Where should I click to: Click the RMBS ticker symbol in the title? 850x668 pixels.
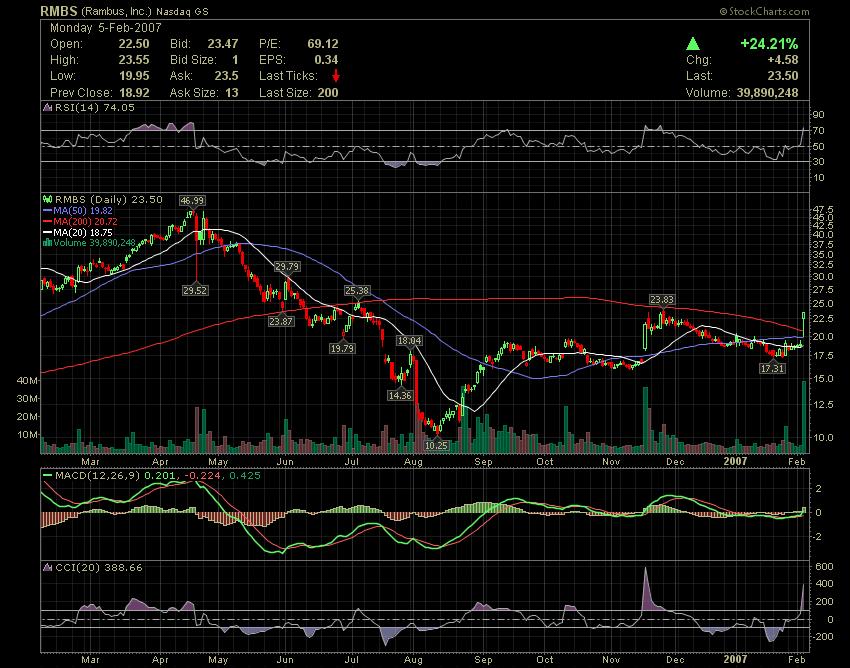coord(59,11)
